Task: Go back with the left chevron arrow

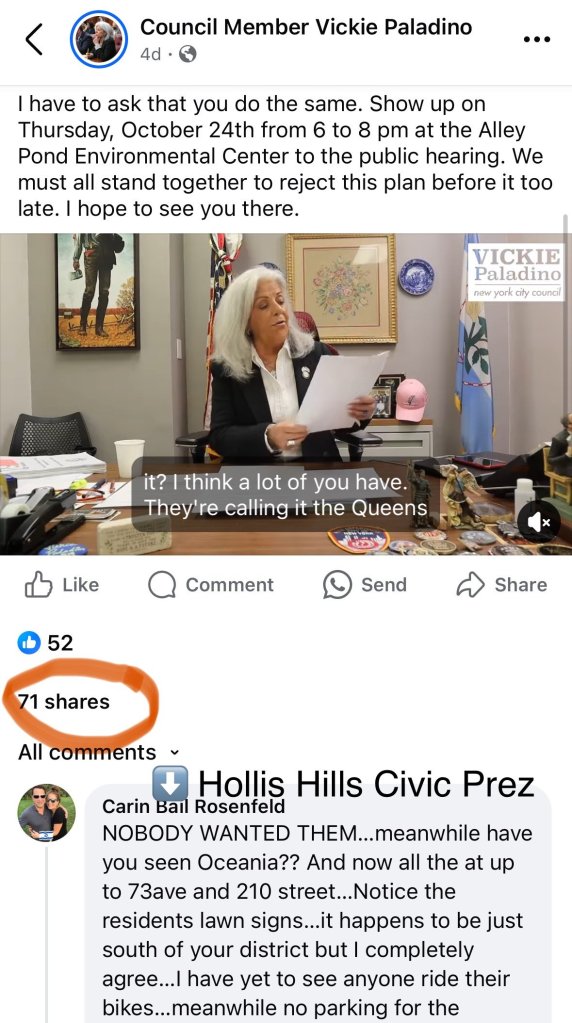Action: tap(35, 40)
